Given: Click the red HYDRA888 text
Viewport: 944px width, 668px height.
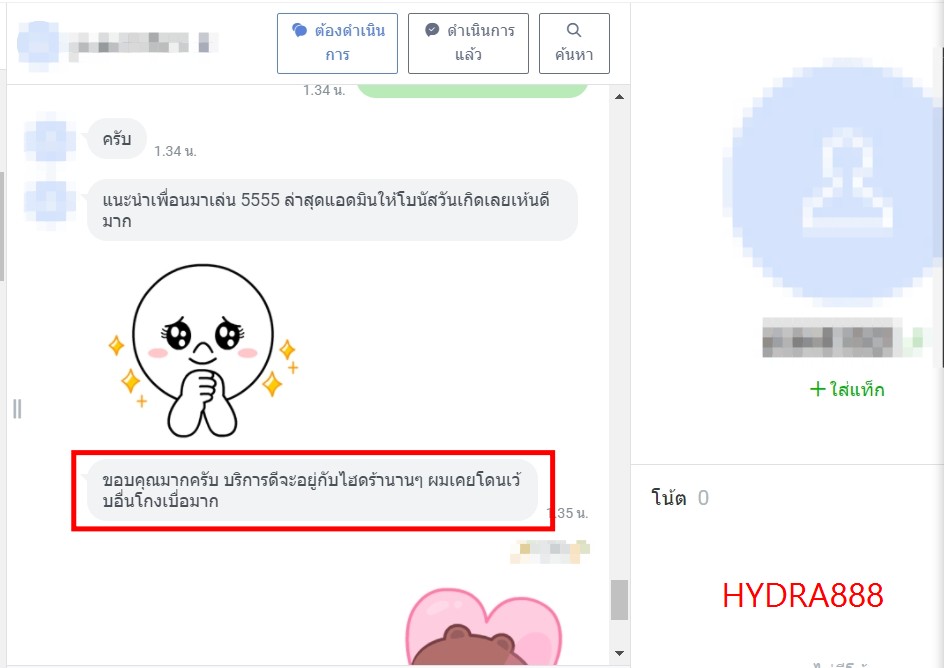Looking at the screenshot, I should (802, 596).
